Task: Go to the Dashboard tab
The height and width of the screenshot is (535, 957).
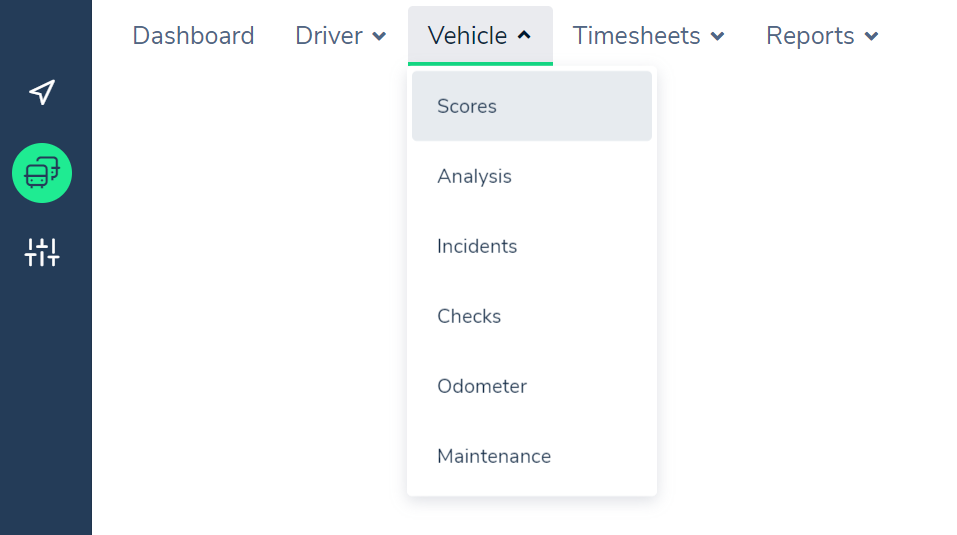Action: tap(193, 35)
